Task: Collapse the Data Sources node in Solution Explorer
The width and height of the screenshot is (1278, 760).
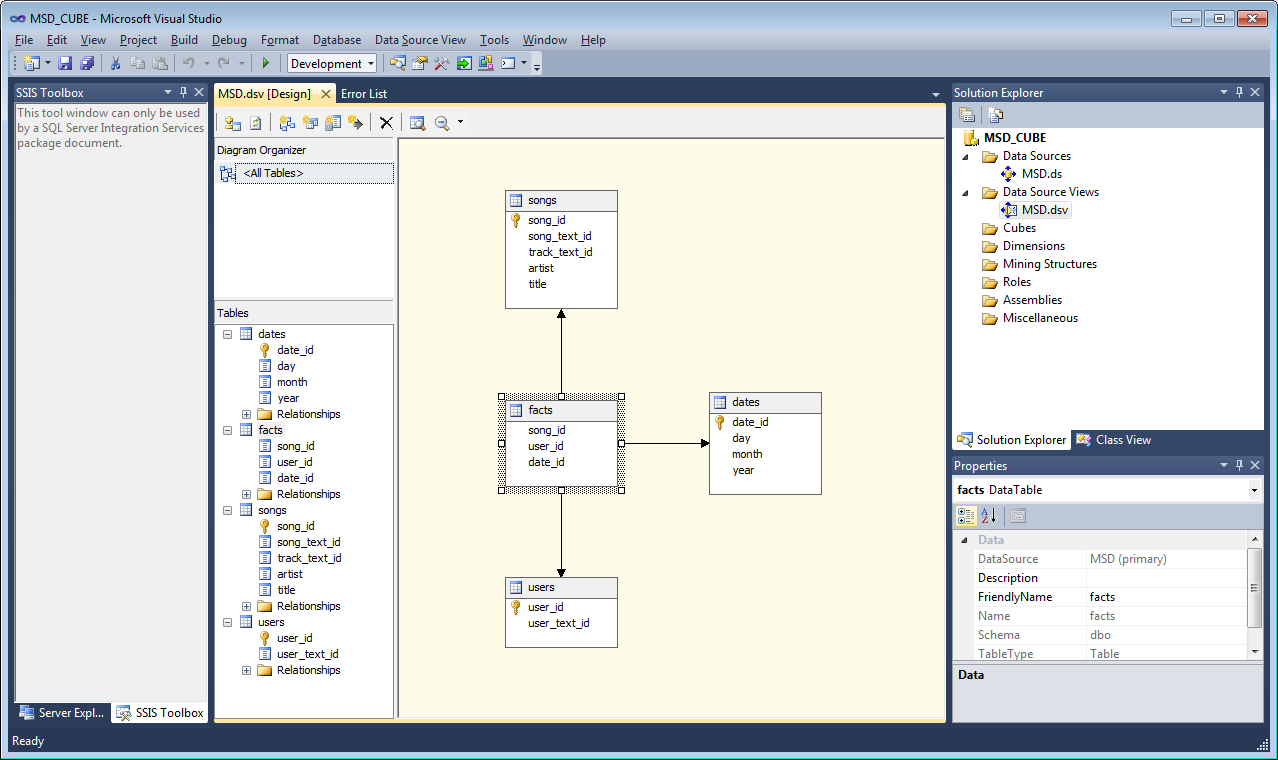Action: [966, 157]
